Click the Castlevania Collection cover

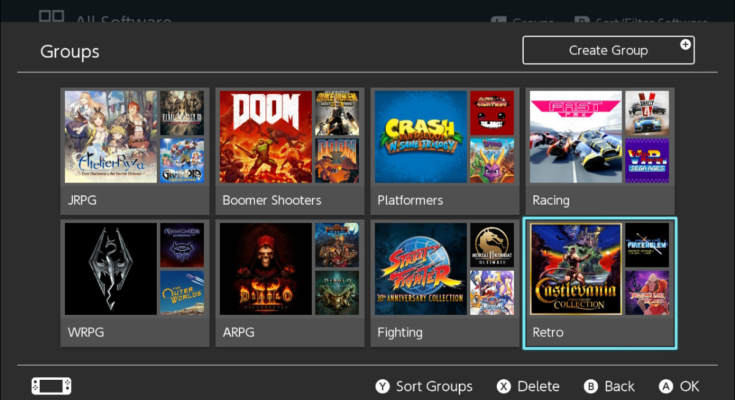(x=575, y=269)
